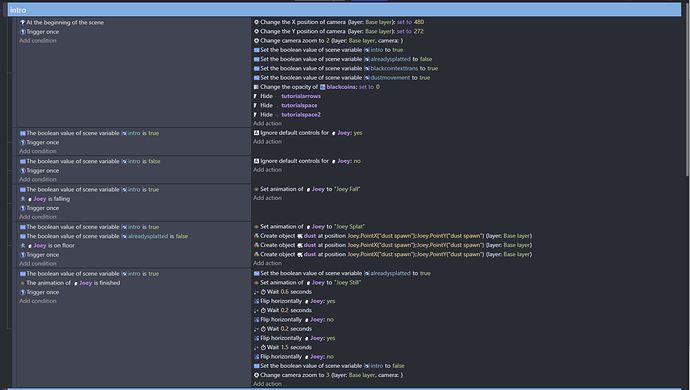Click the intro group header bar
The width and height of the screenshot is (690, 390).
tap(344, 10)
